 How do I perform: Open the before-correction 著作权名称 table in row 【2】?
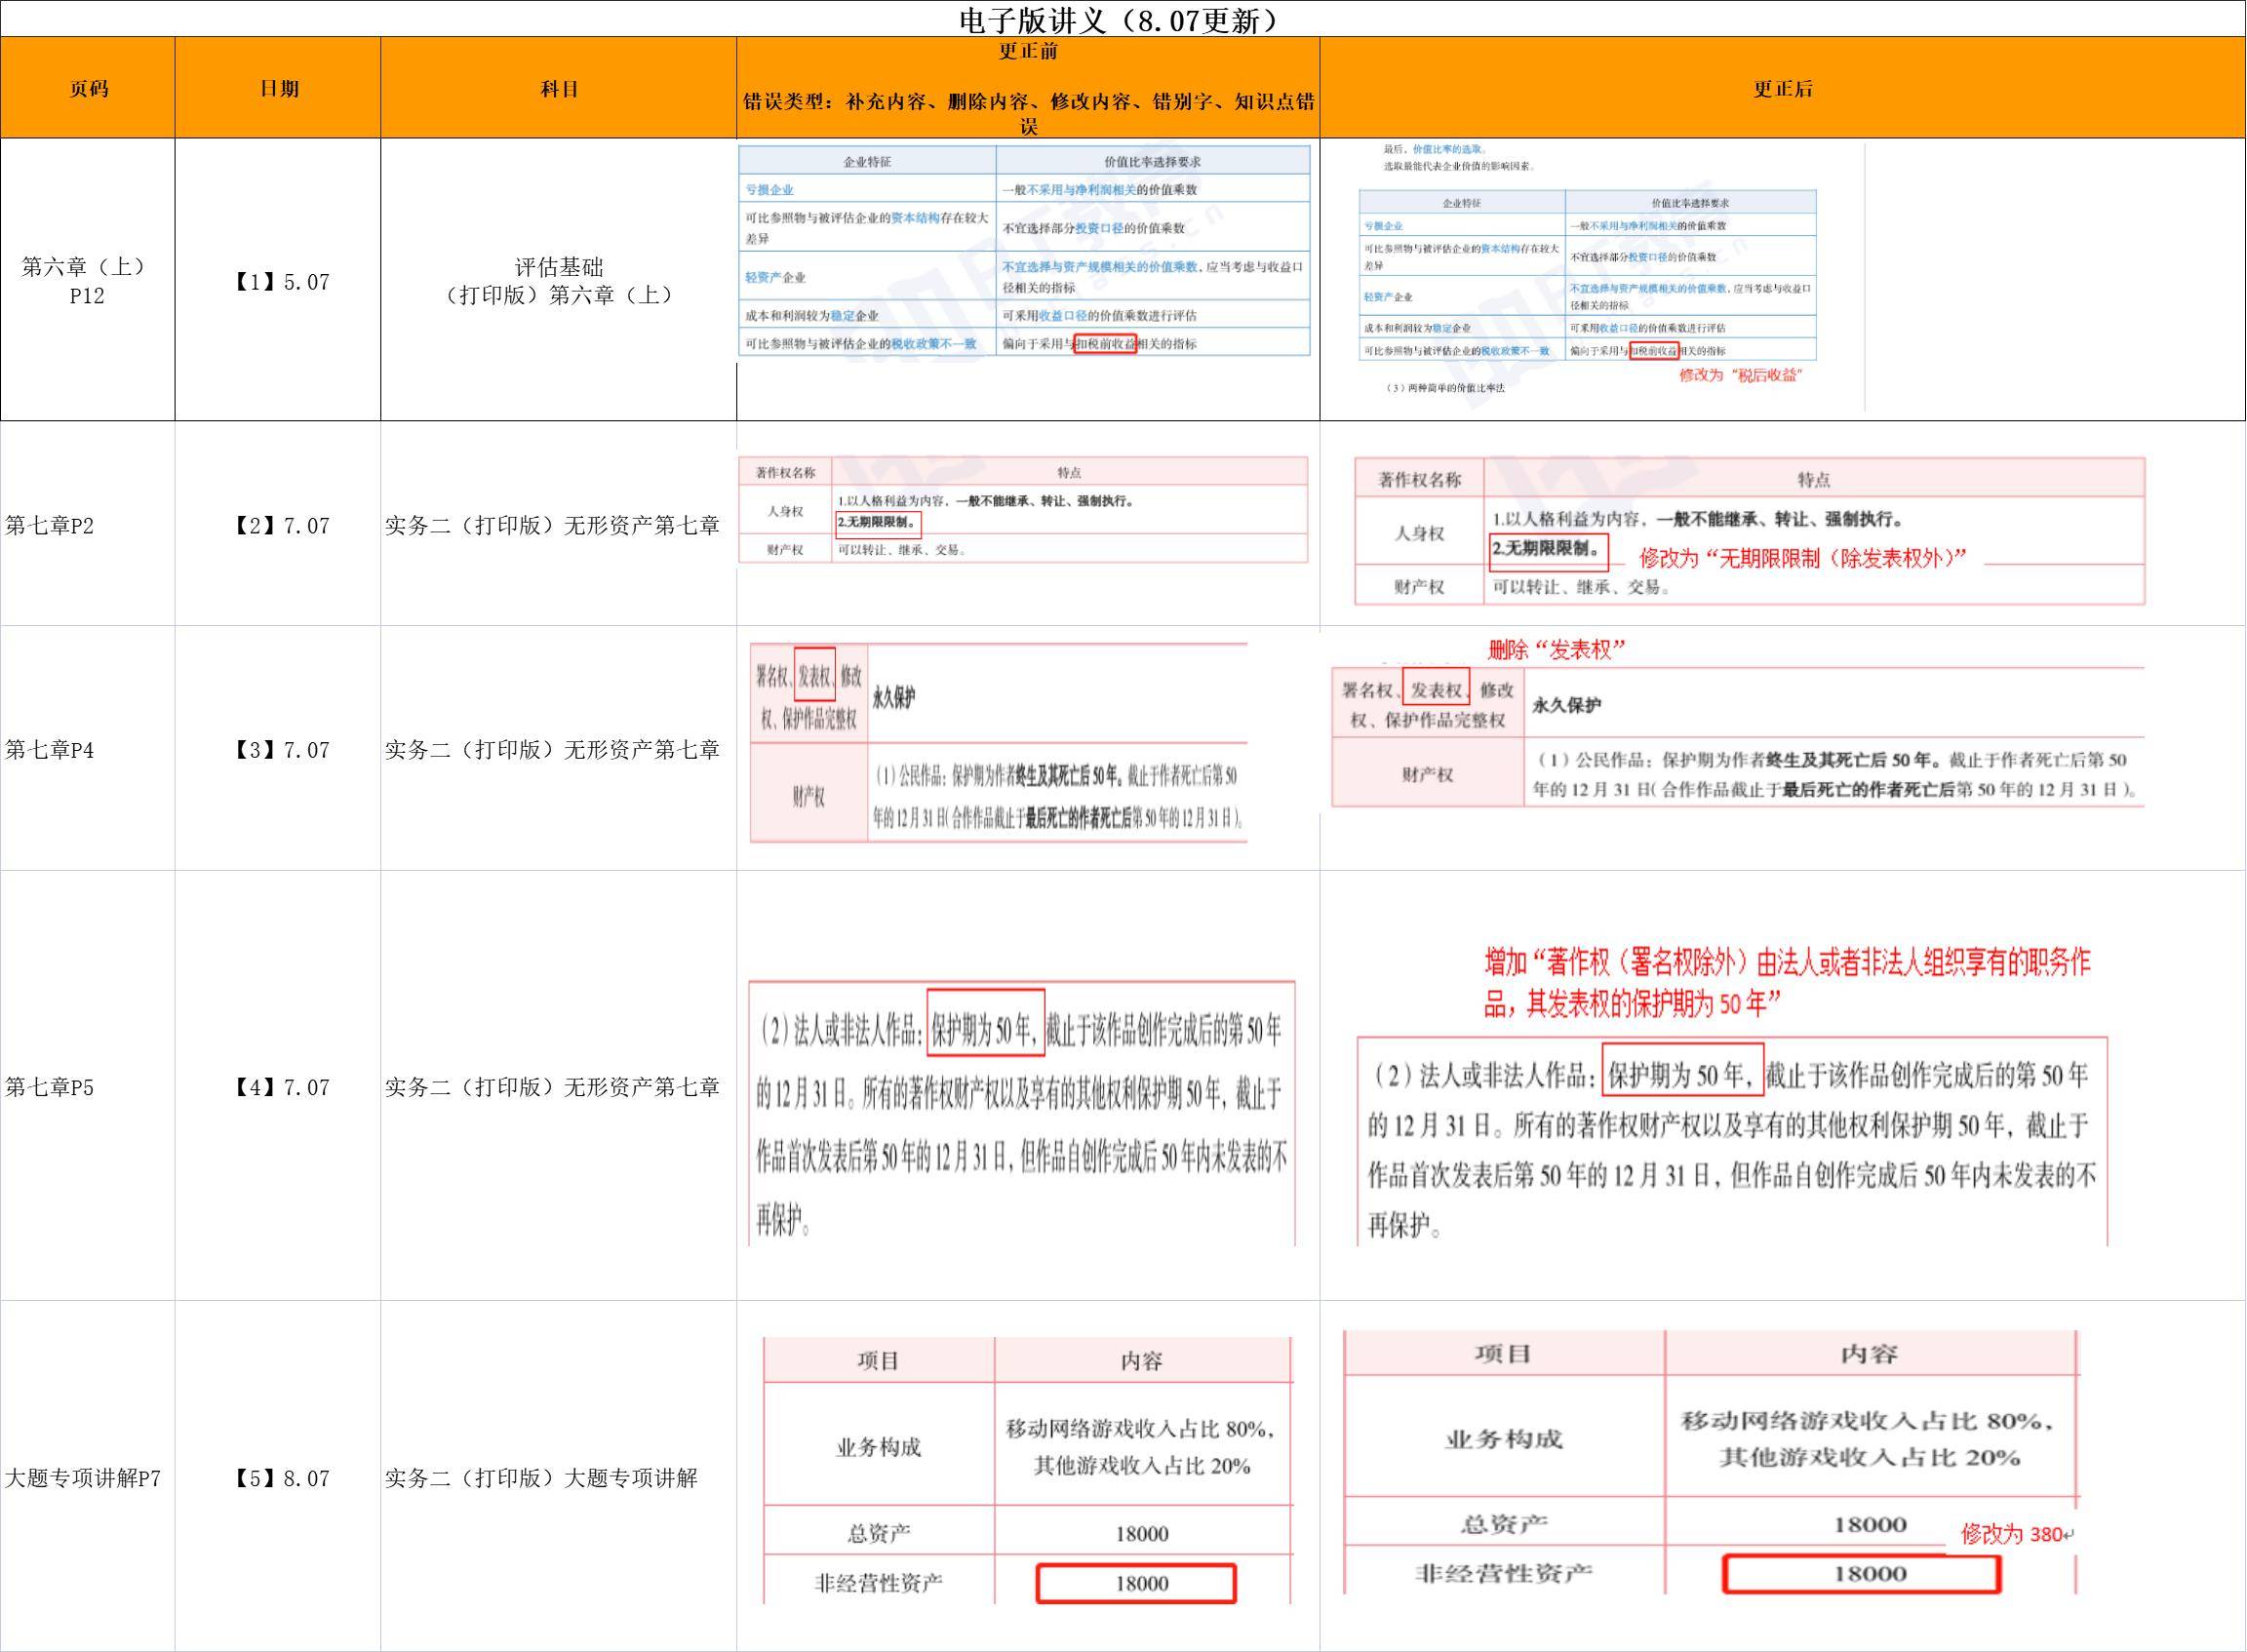pos(1023,510)
